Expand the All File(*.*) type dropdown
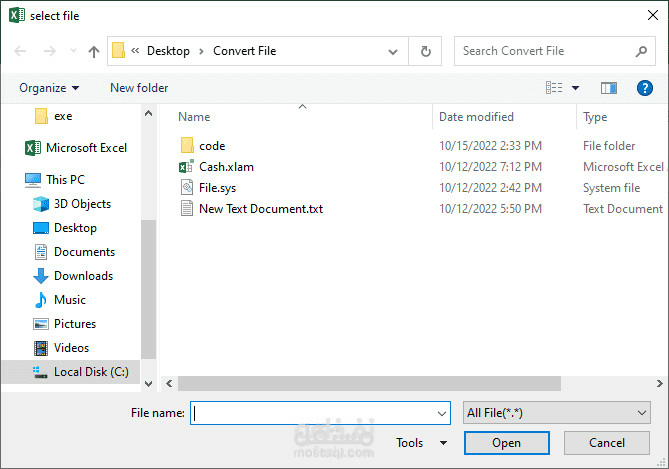 (x=557, y=413)
